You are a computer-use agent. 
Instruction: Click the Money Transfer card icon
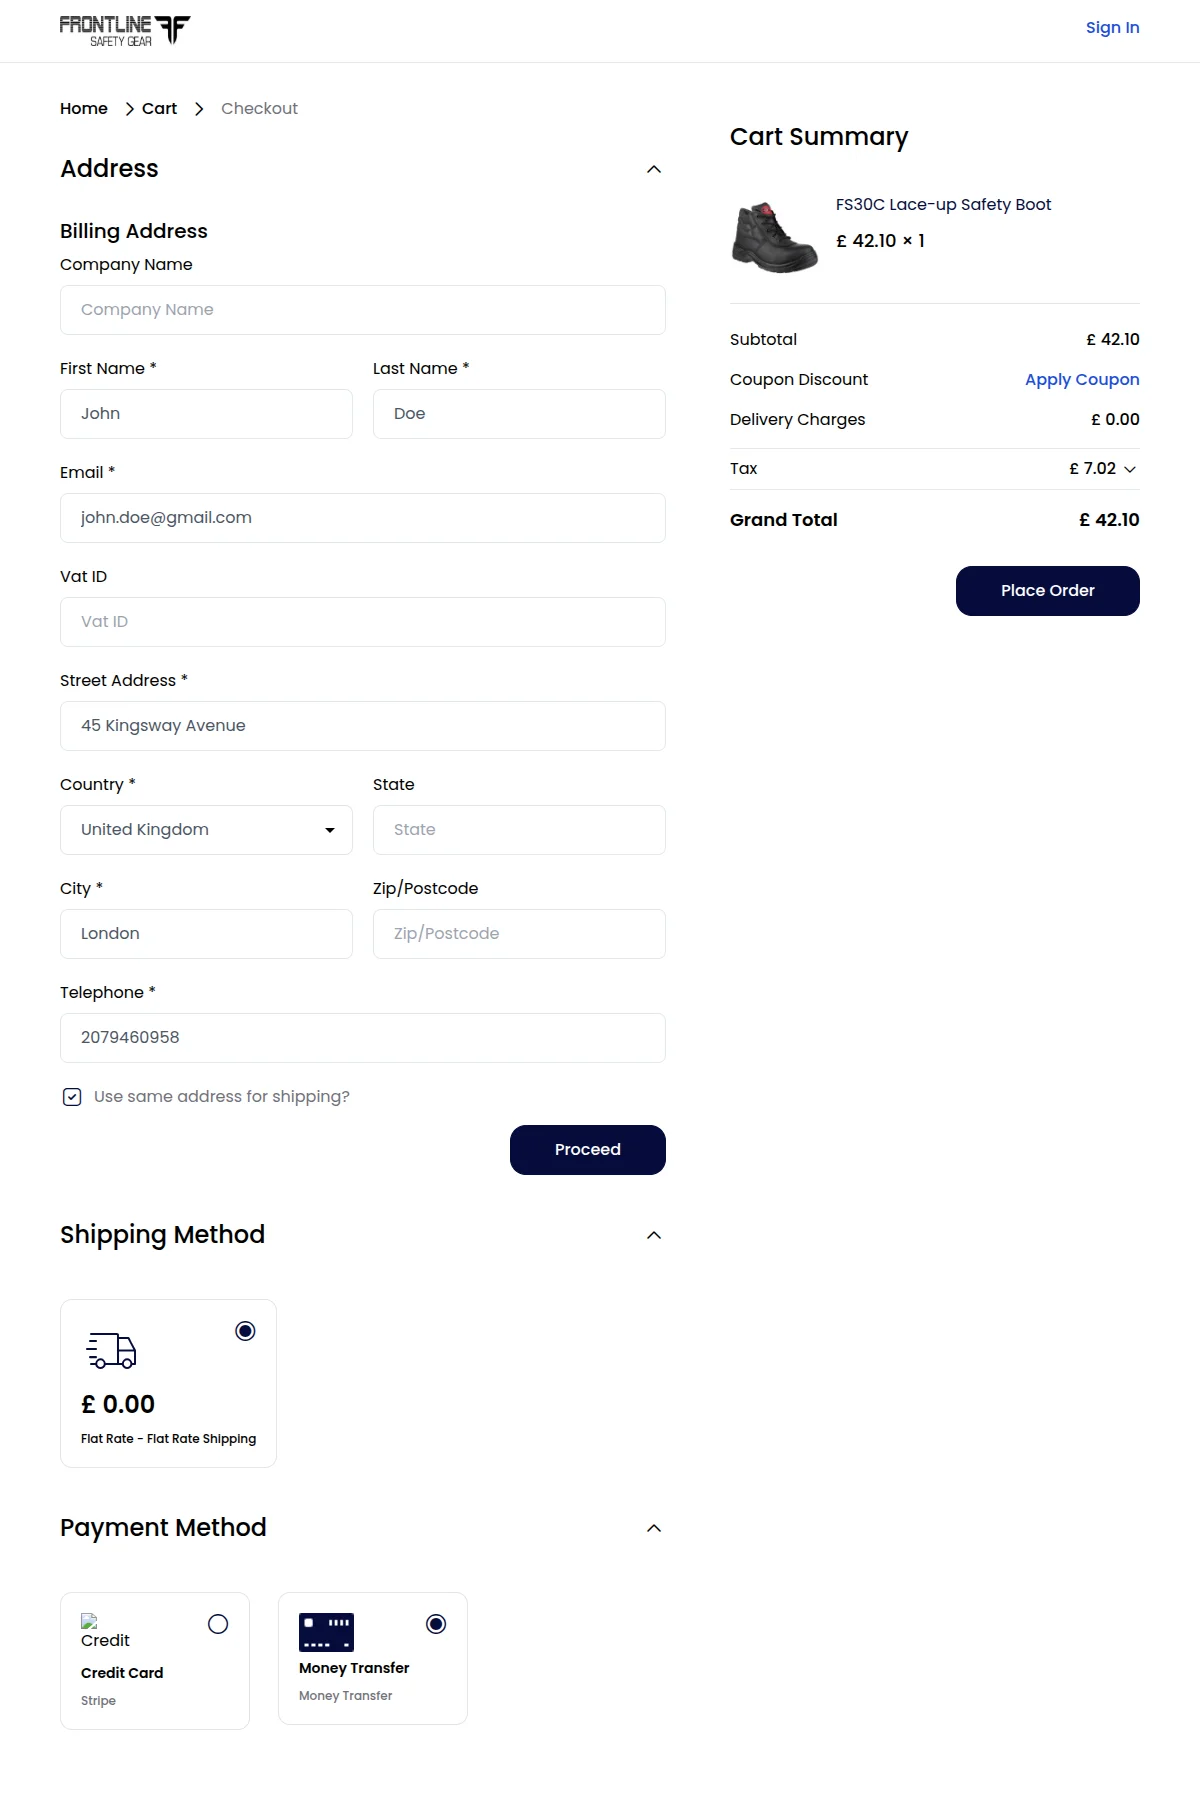pyautogui.click(x=326, y=1632)
